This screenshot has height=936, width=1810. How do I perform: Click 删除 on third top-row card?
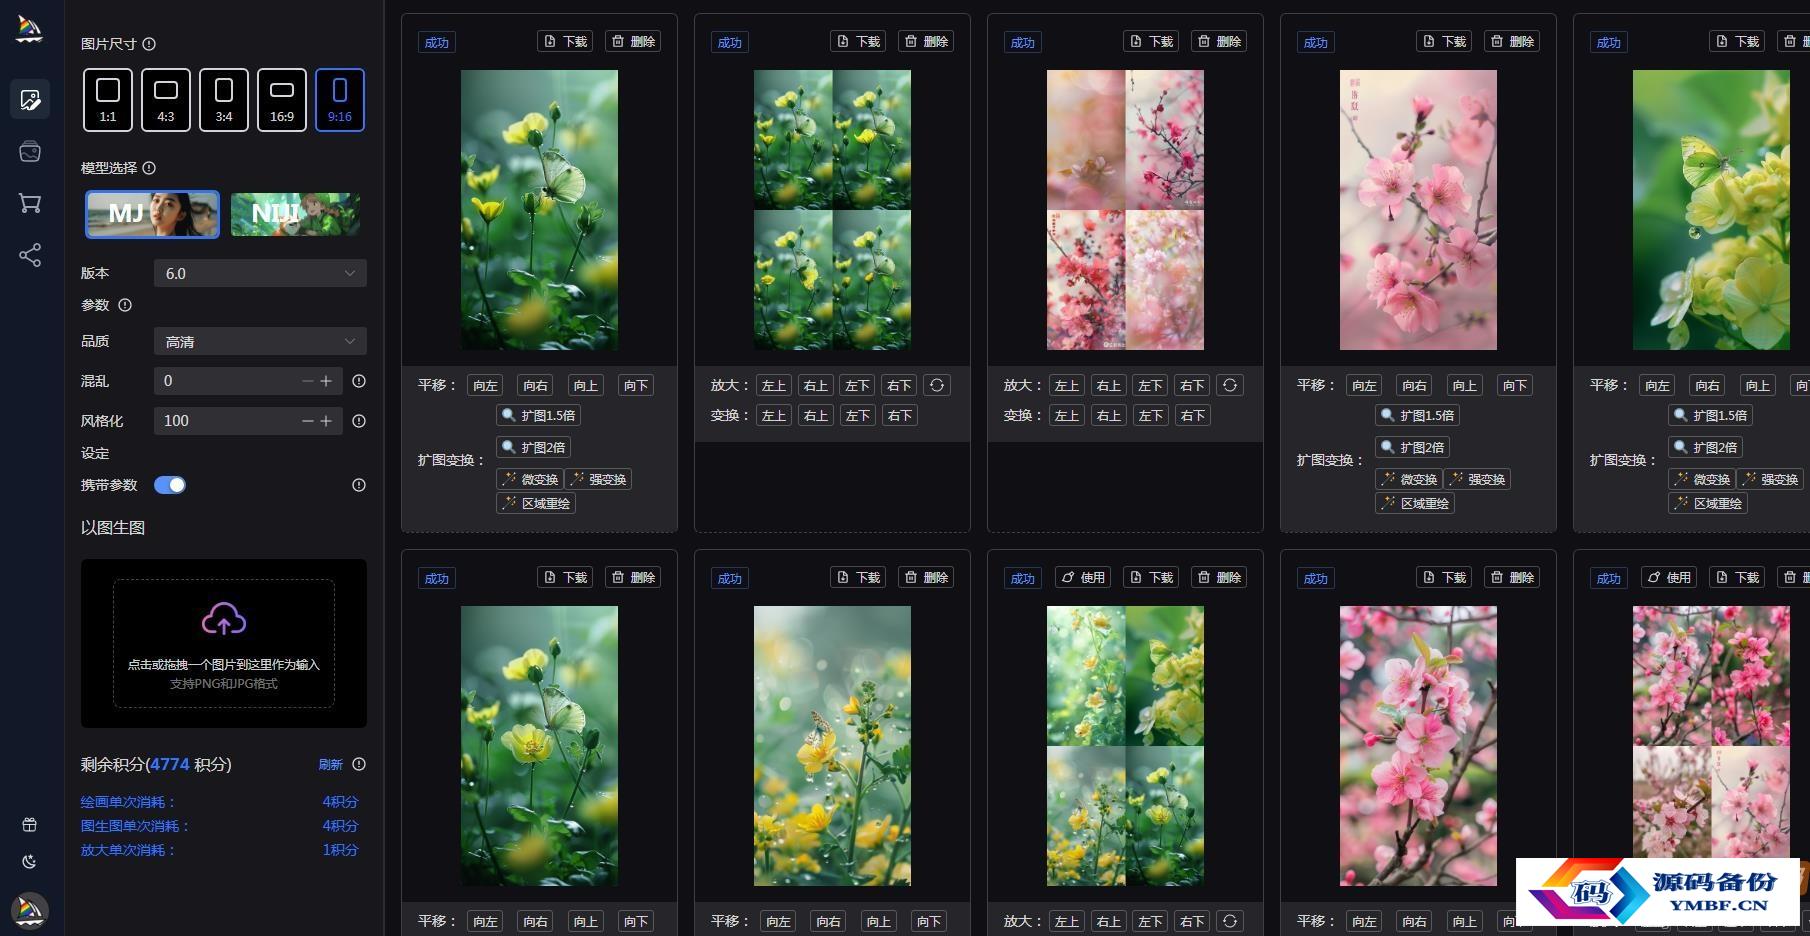point(1219,41)
